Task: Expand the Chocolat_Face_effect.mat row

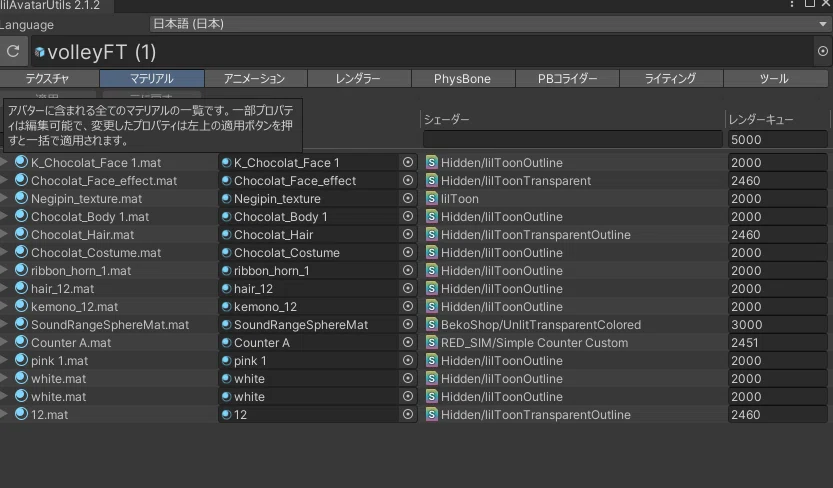Action: pyautogui.click(x=4, y=181)
